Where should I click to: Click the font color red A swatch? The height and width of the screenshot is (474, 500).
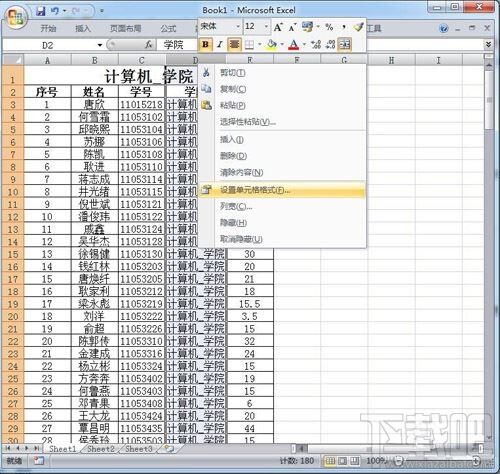point(293,44)
